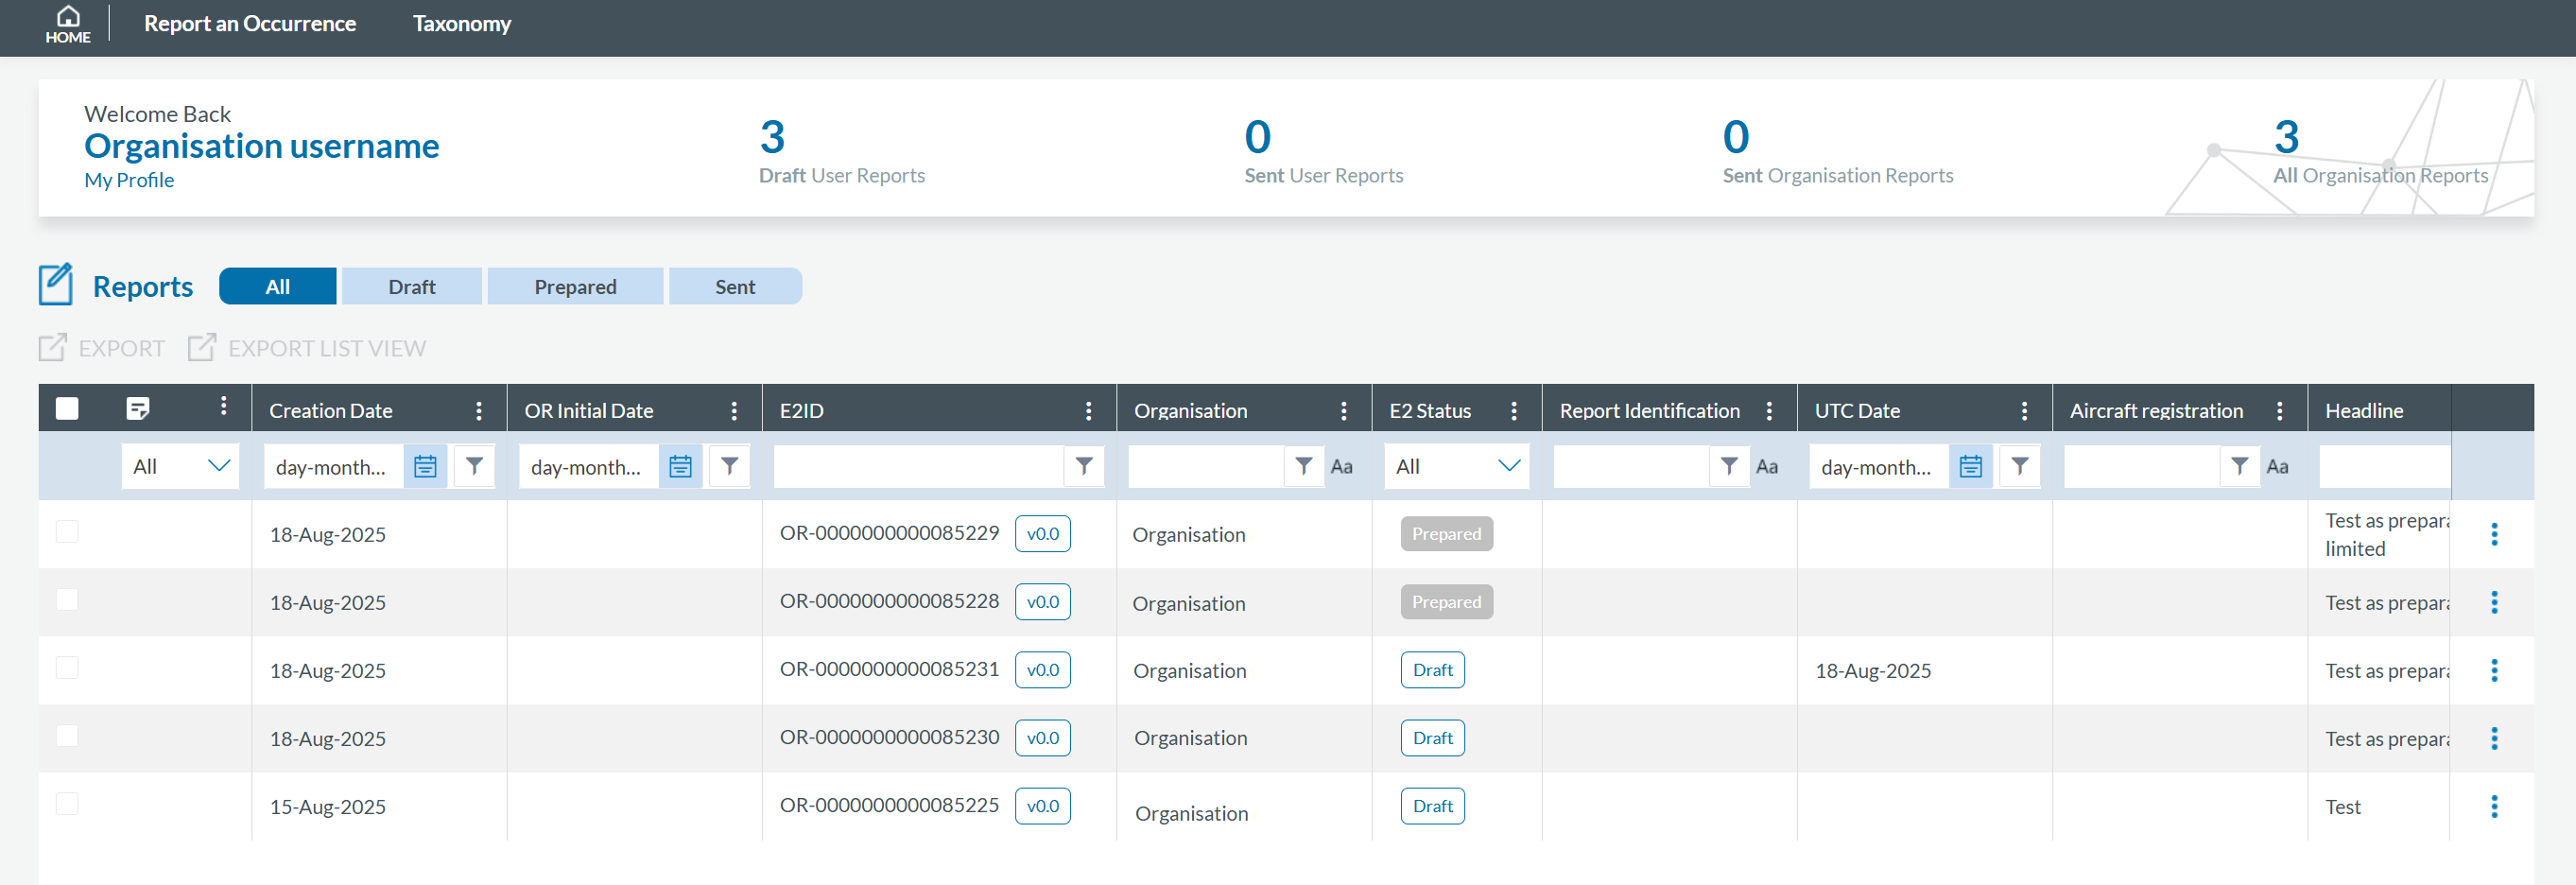2576x885 pixels.
Task: Open the Creation Date calendar picker
Action: 425,467
